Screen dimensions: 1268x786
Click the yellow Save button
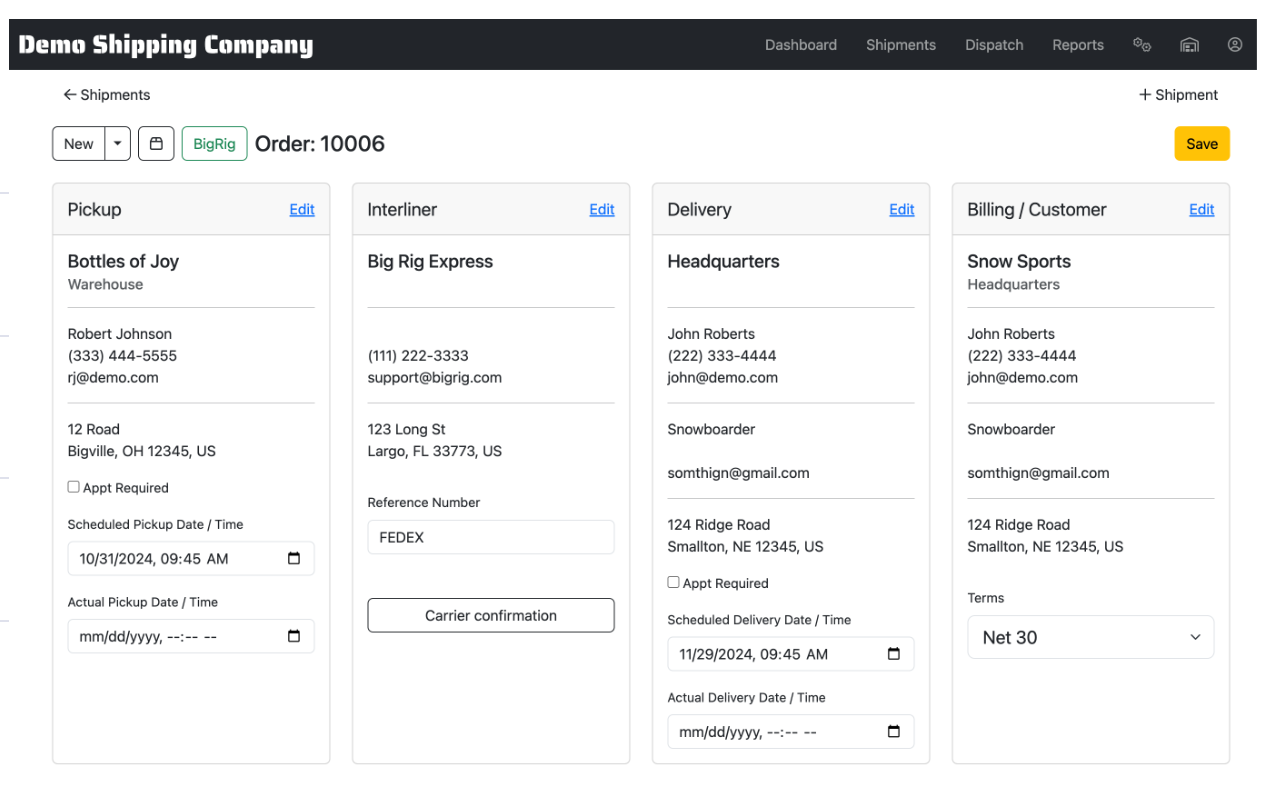click(1201, 144)
